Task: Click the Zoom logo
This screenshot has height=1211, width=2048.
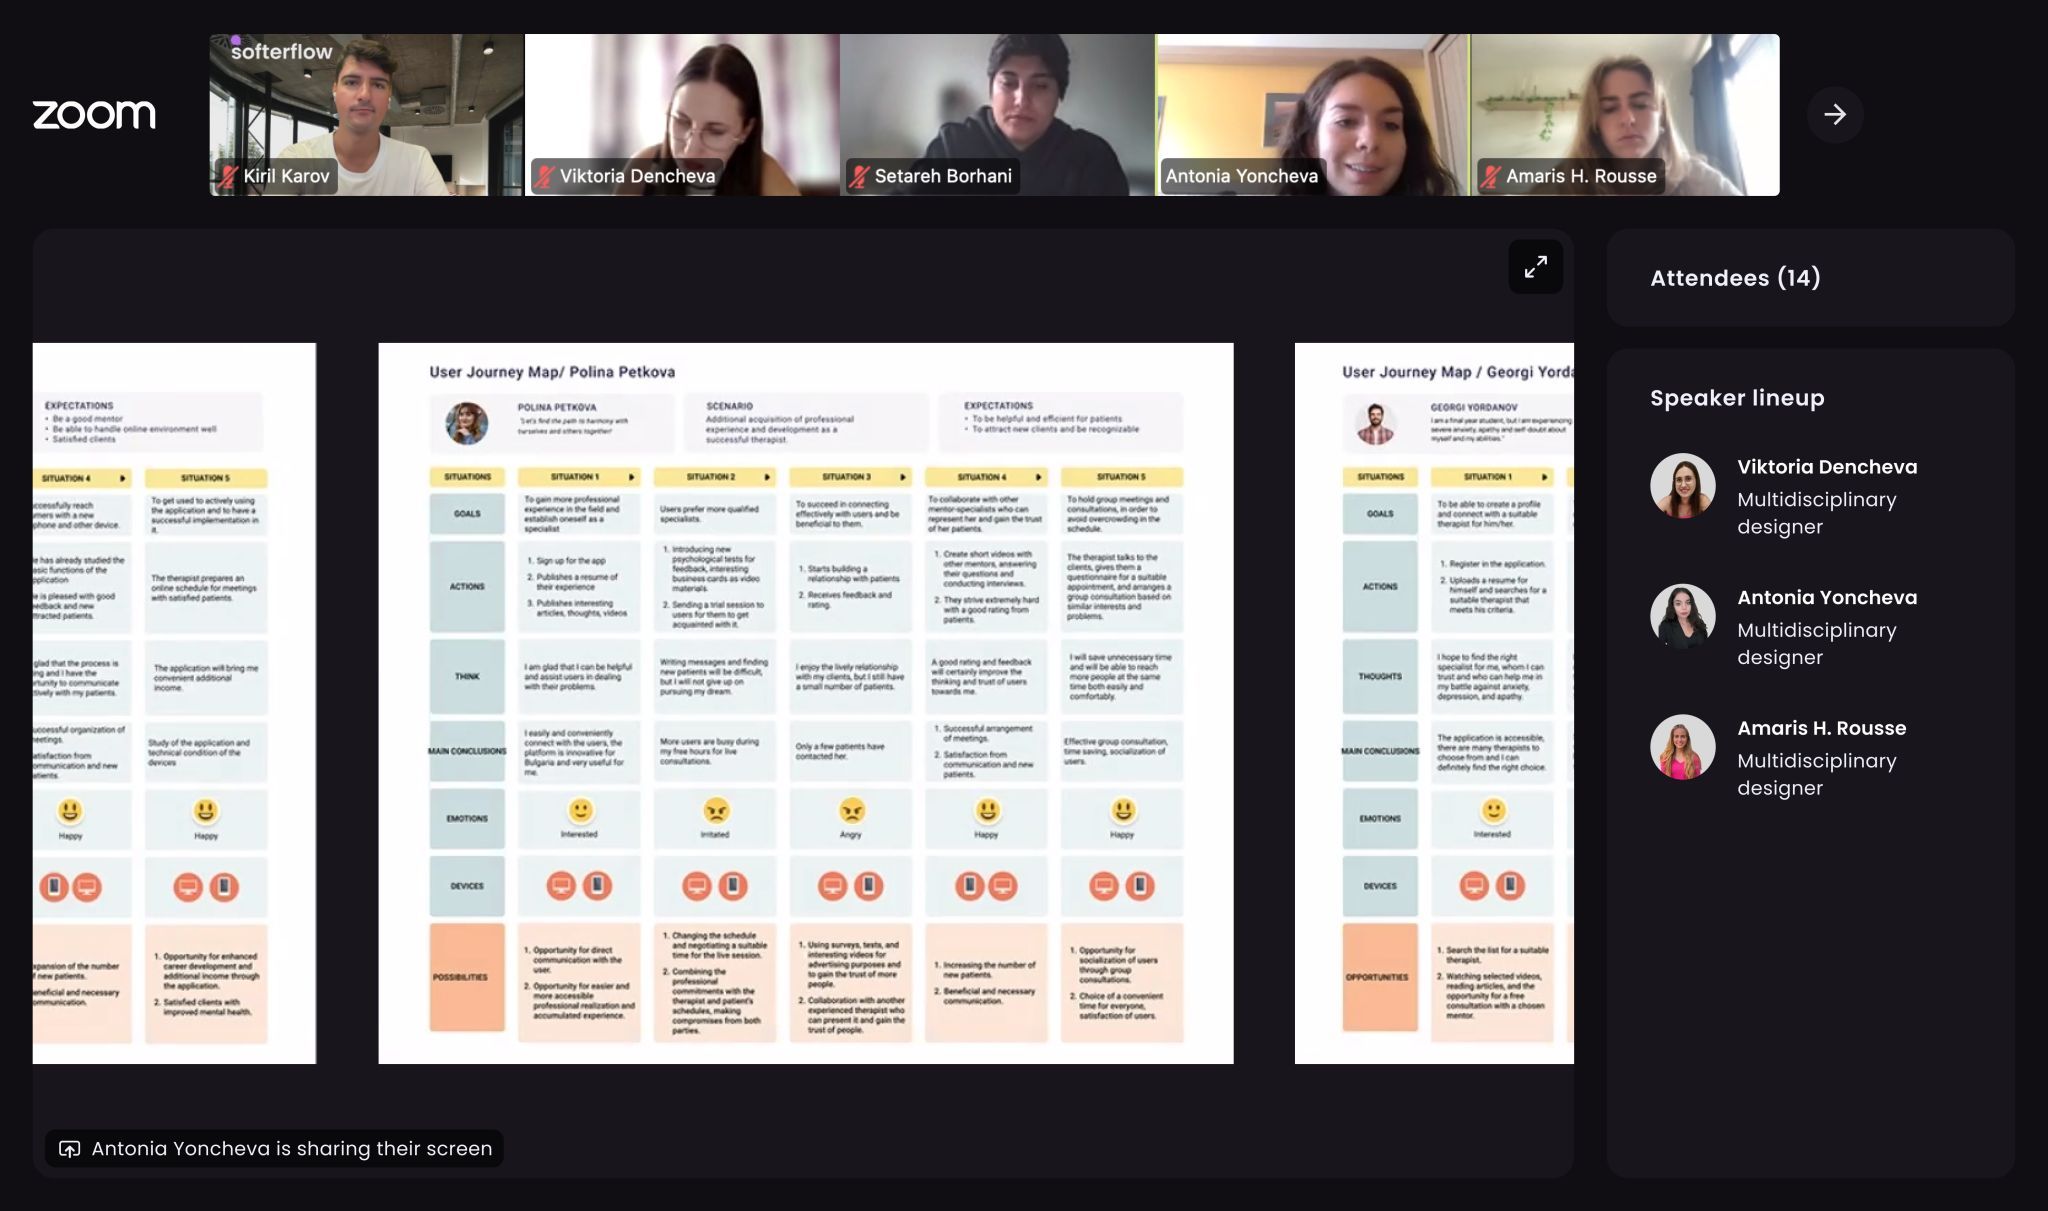Action: coord(94,115)
